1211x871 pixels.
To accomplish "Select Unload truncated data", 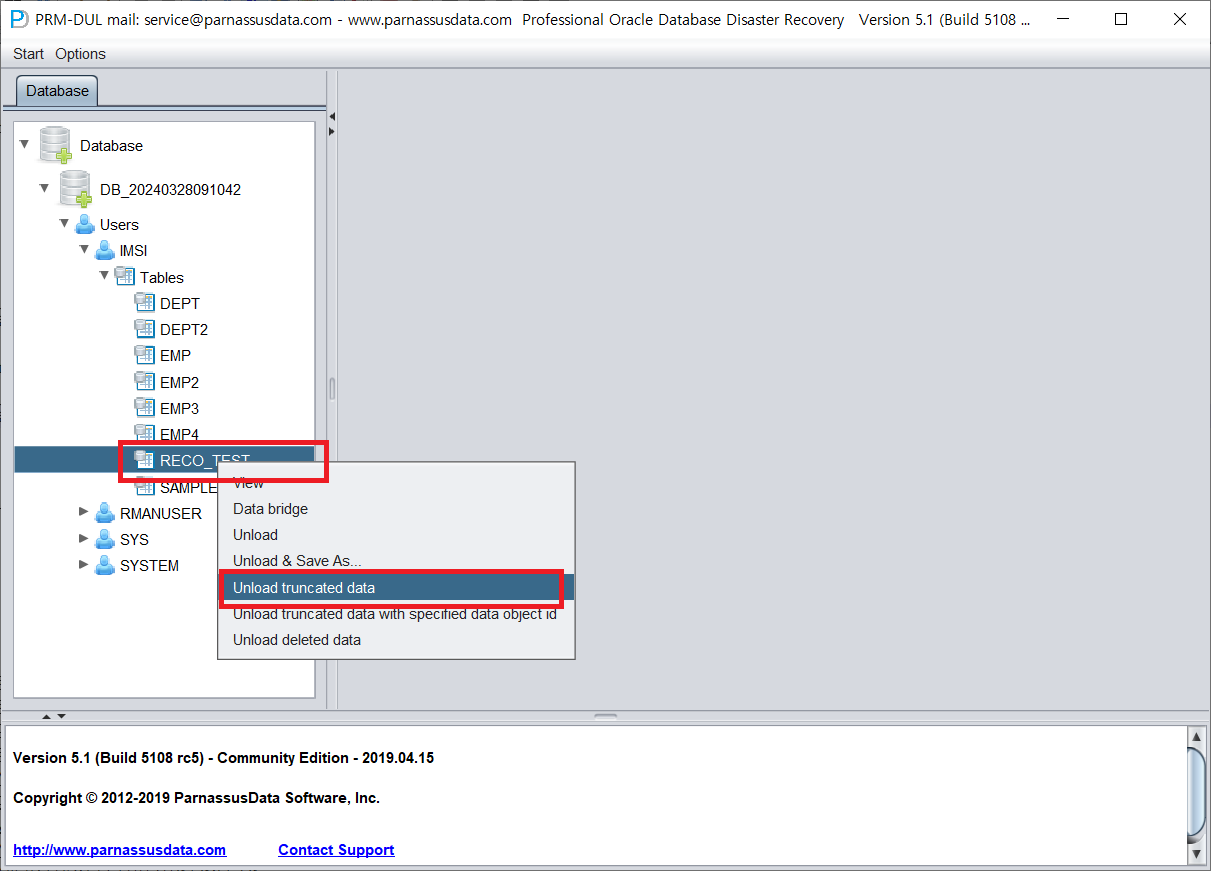I will (x=396, y=588).
